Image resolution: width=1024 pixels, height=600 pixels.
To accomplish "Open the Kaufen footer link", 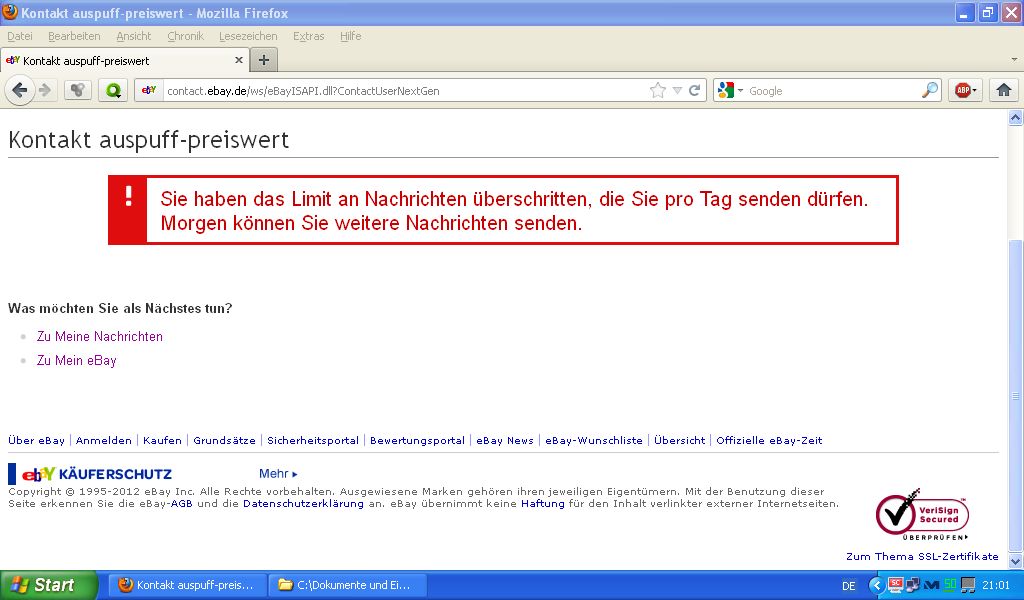I will tap(163, 441).
